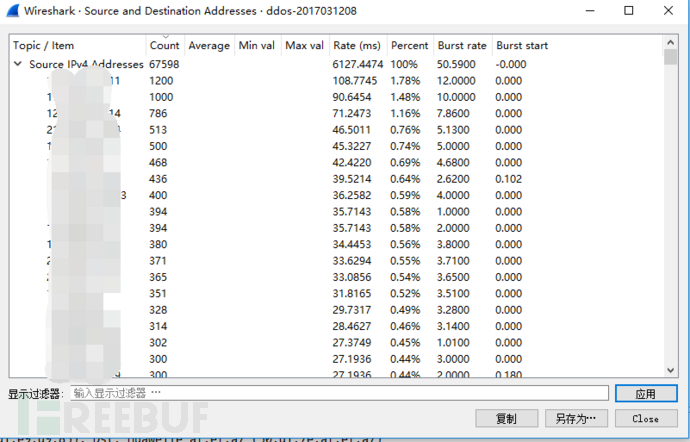Image resolution: width=690 pixels, height=442 pixels.
Task: Sort by the Rate (ms) column header
Action: click(357, 45)
